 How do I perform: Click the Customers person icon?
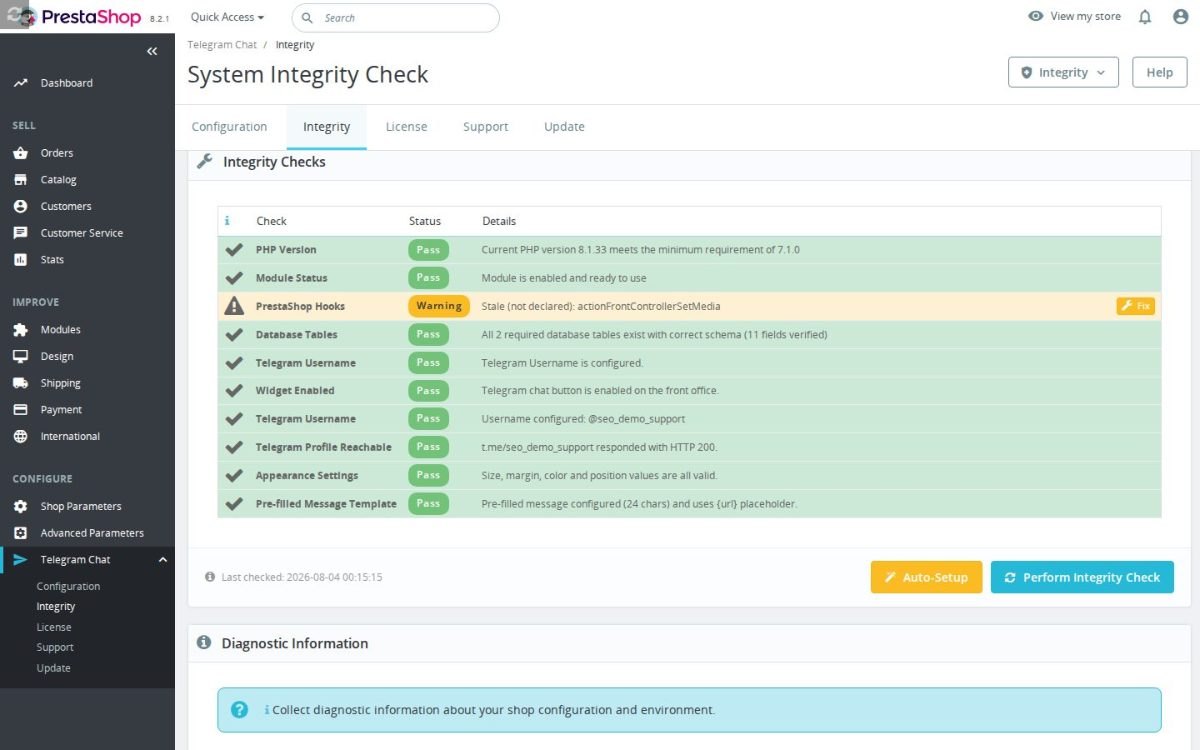pyautogui.click(x=20, y=206)
